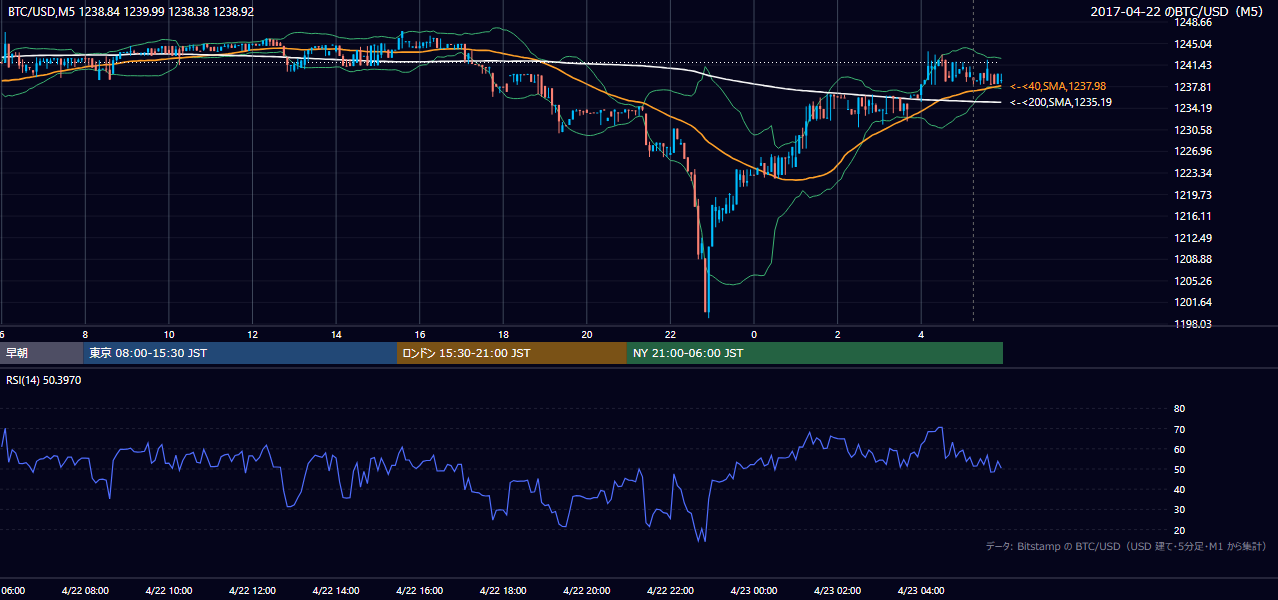Viewport: 1278px width, 600px height.
Task: Click the 4/22 18:00 date label
Action: click(x=502, y=590)
